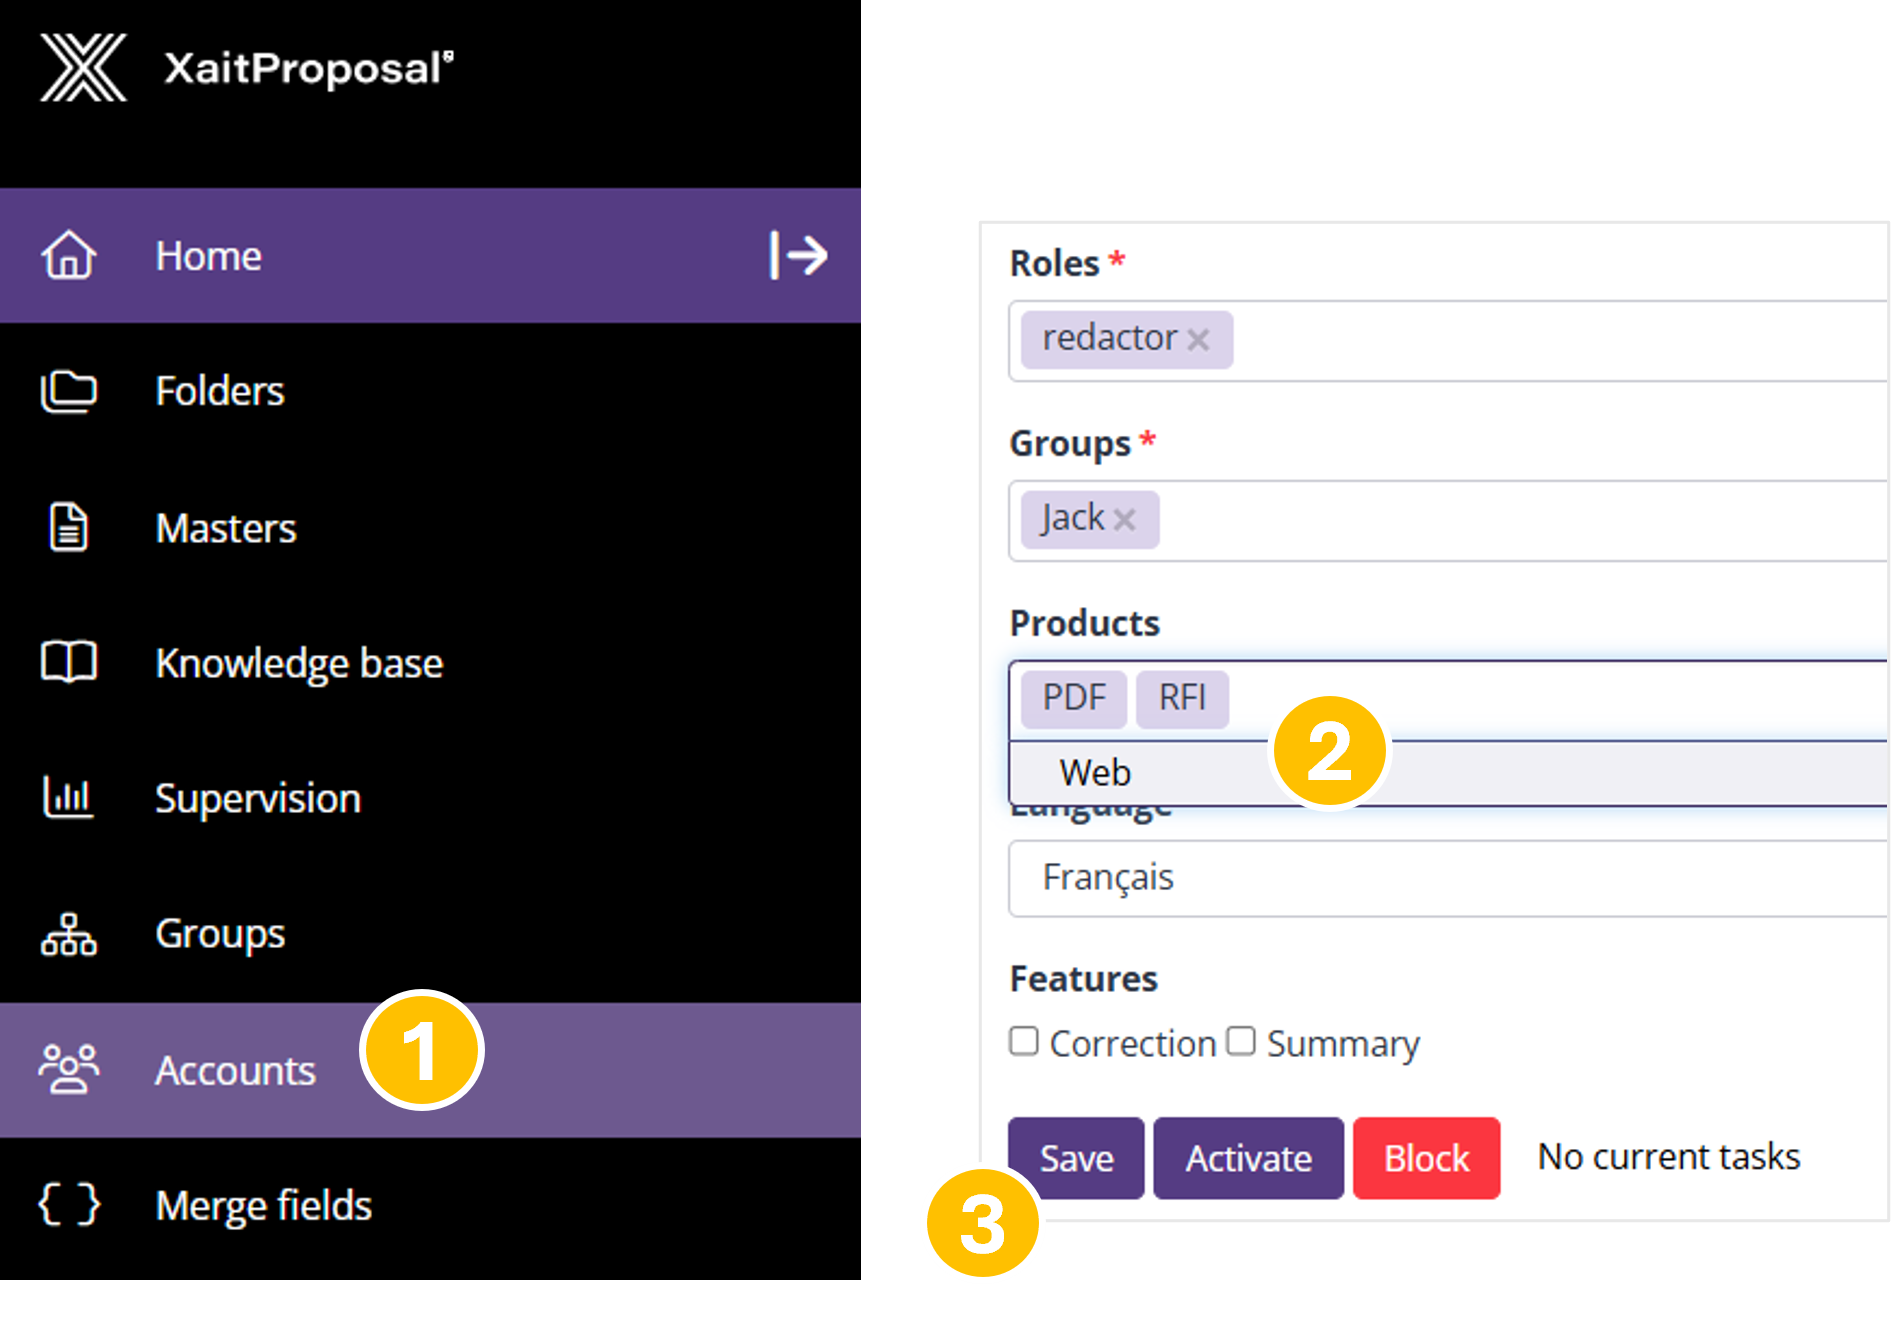Collapse sidebar with the arrow icon

(798, 255)
